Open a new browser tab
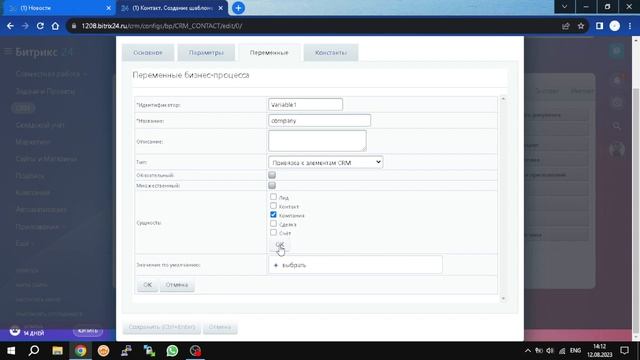This screenshot has width=640, height=360. point(238,8)
